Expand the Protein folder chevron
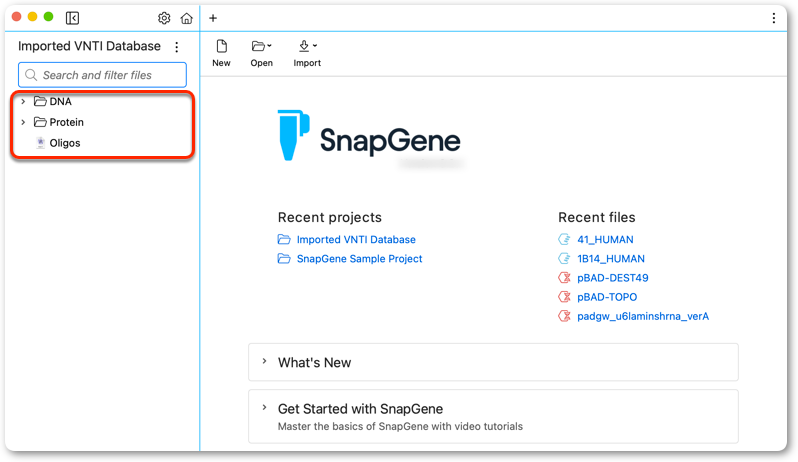The width and height of the screenshot is (798, 462). tap(23, 122)
